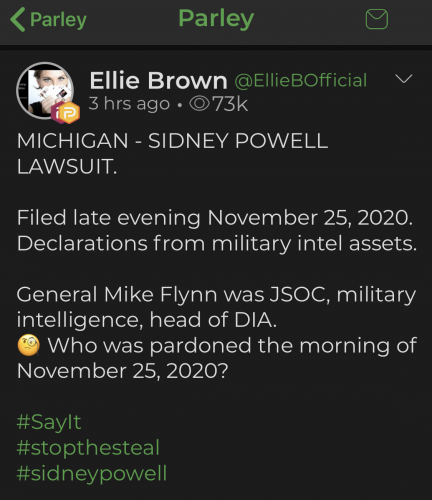This screenshot has height=500, width=432.
Task: Open the #SayIt hashtag
Action: (49, 422)
